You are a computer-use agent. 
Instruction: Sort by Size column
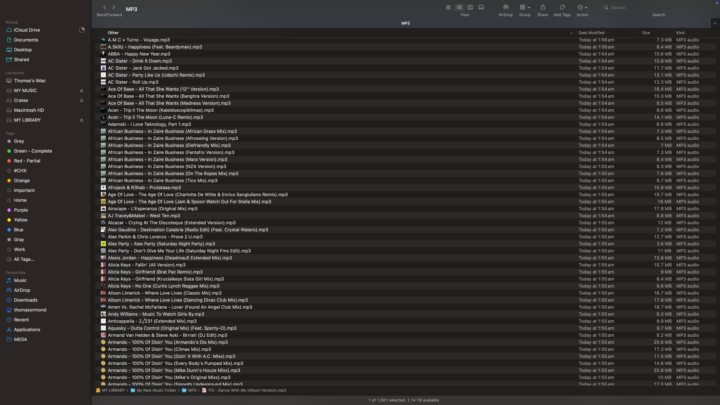click(x=646, y=33)
